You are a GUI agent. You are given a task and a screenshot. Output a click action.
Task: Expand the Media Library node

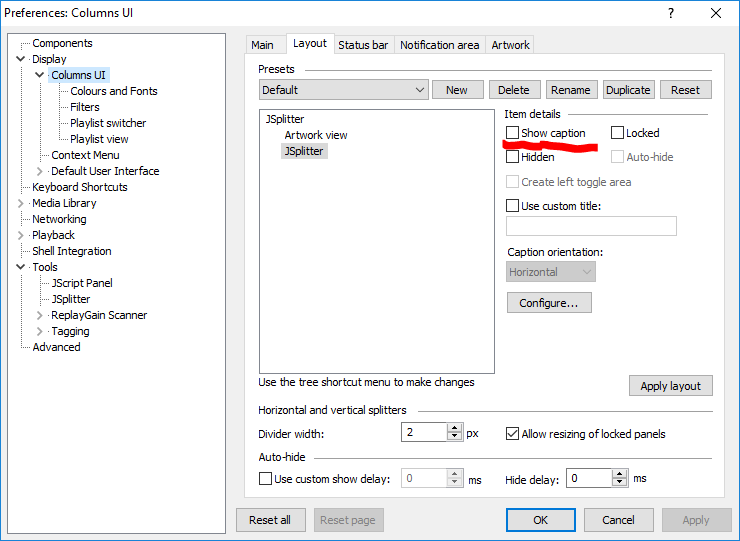(22, 203)
